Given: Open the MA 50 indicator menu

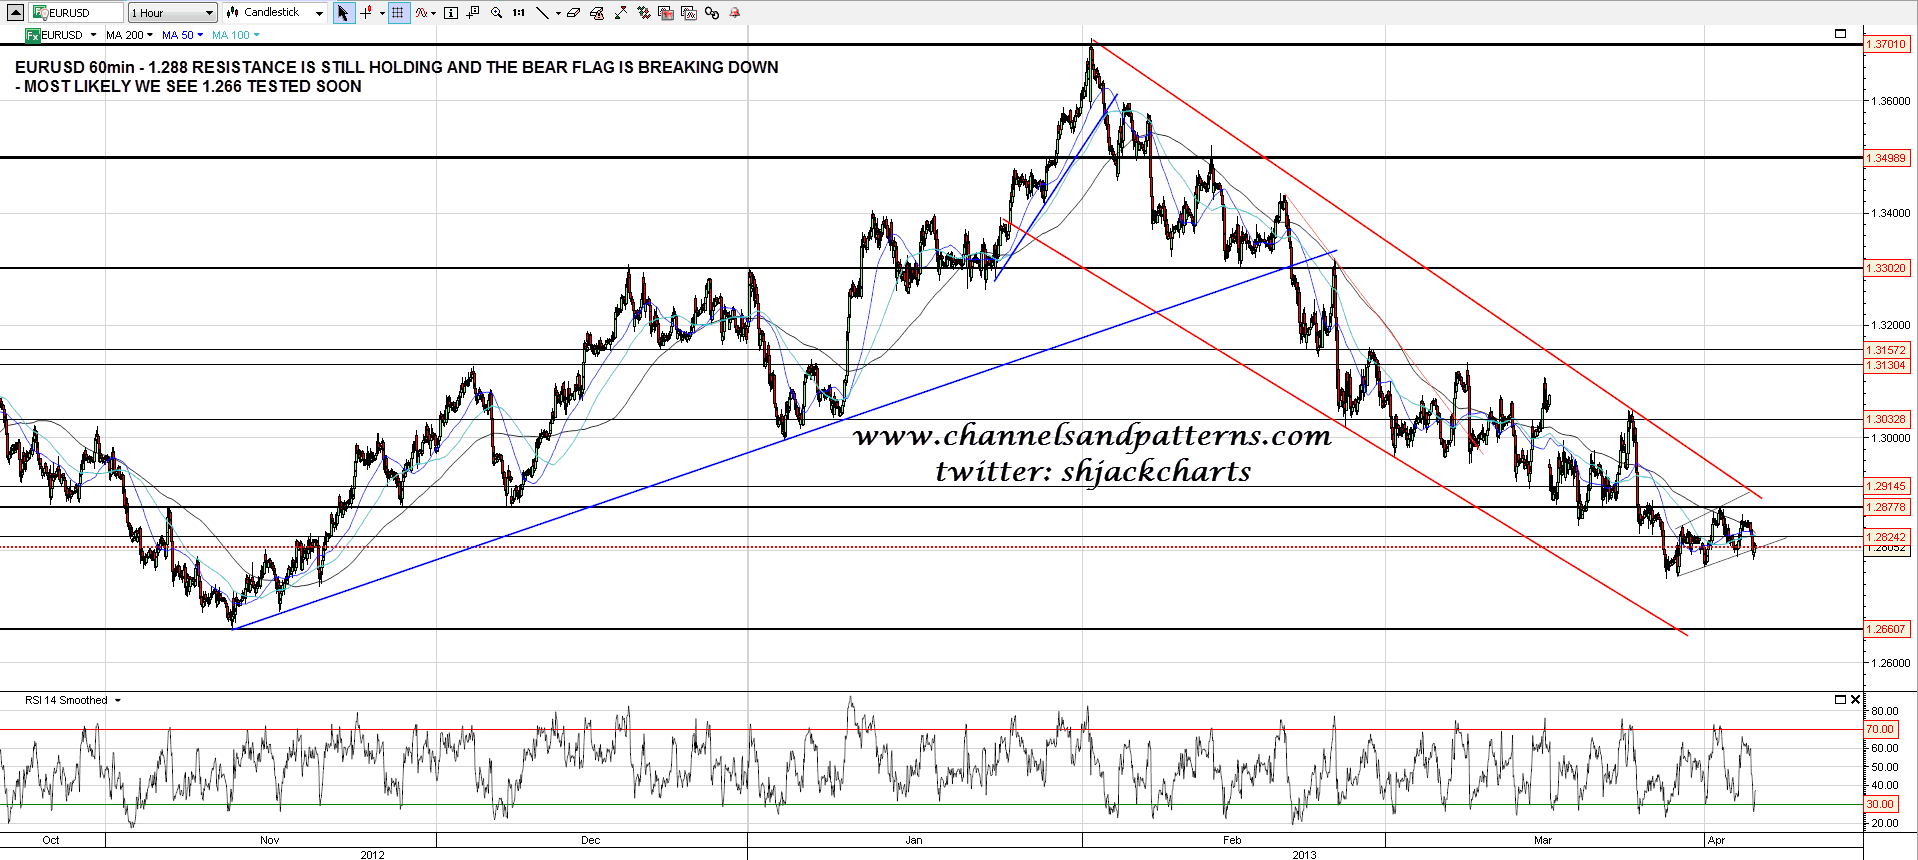Looking at the screenshot, I should pyautogui.click(x=182, y=35).
